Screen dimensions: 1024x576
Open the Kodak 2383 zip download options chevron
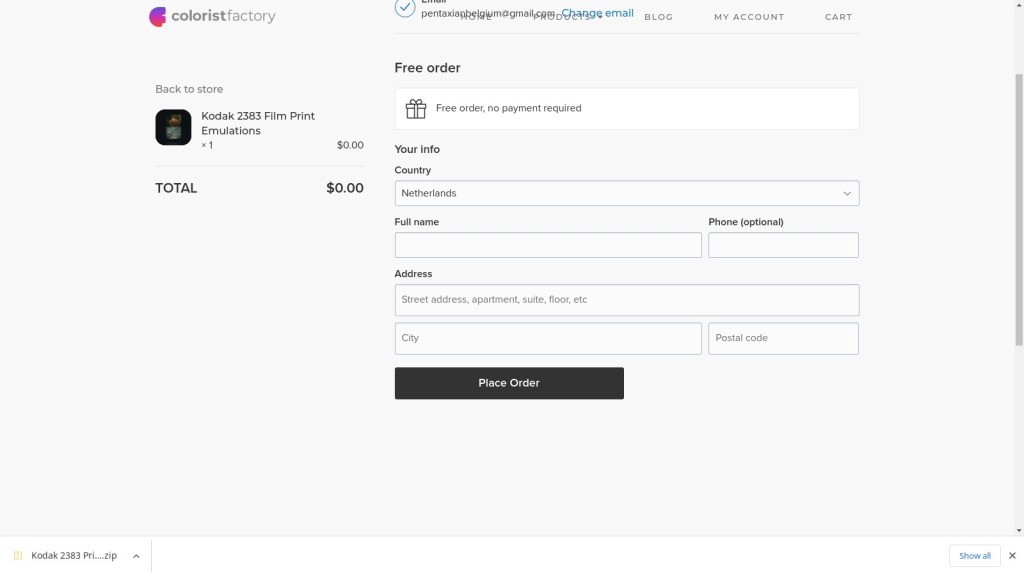pos(136,556)
